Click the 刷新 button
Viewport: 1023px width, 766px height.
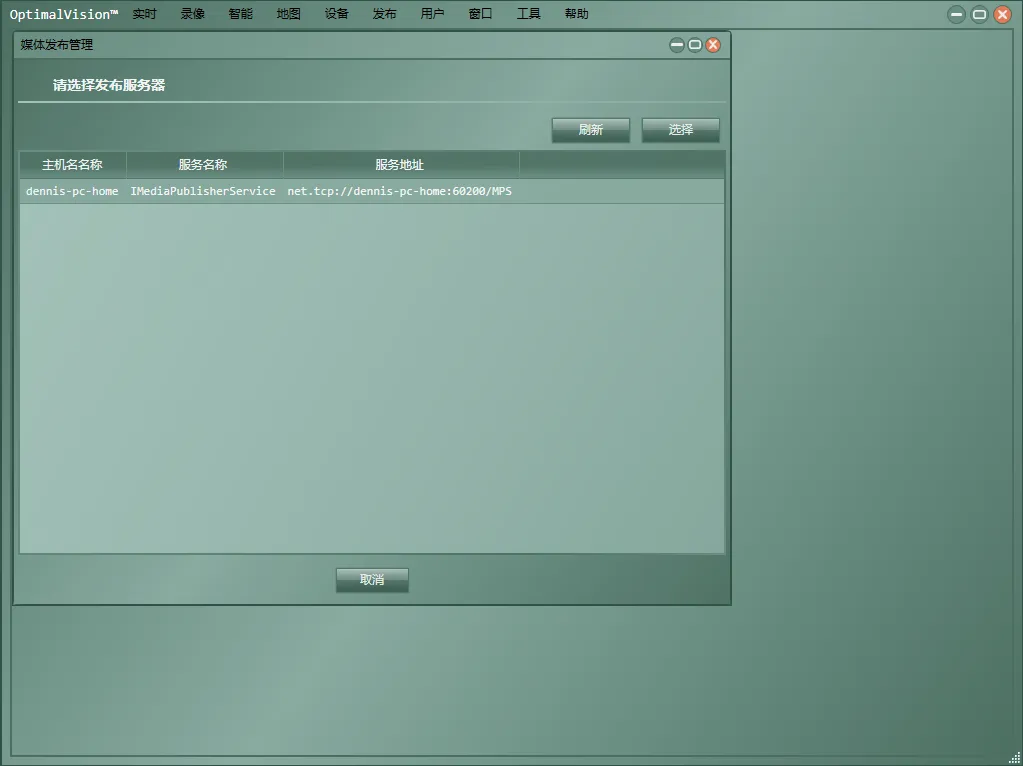click(590, 130)
